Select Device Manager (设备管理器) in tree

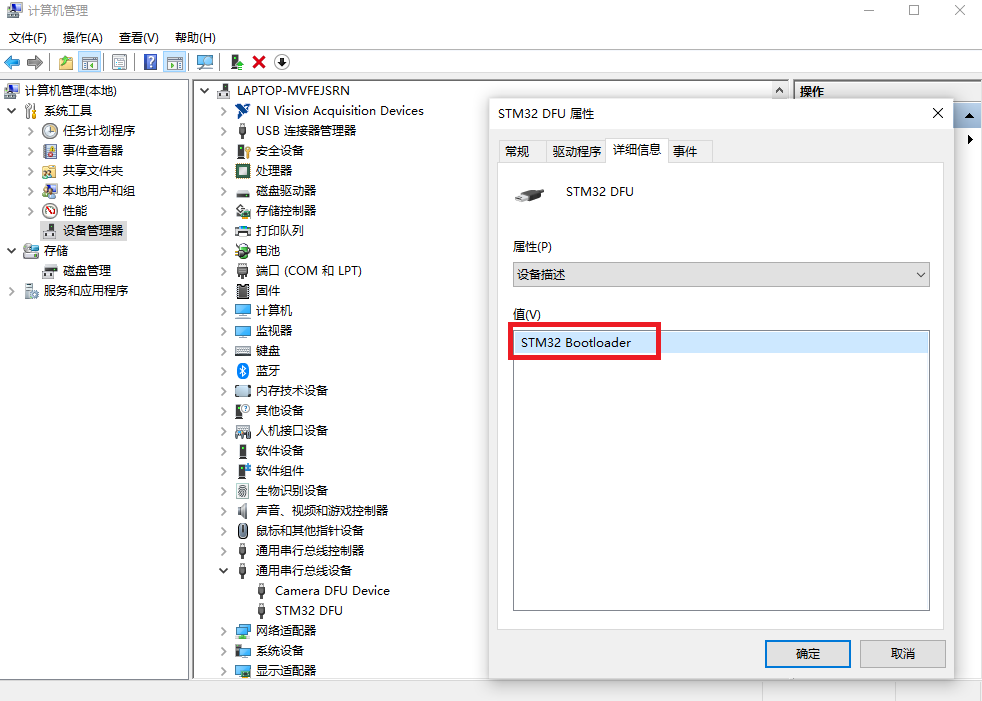coord(93,231)
